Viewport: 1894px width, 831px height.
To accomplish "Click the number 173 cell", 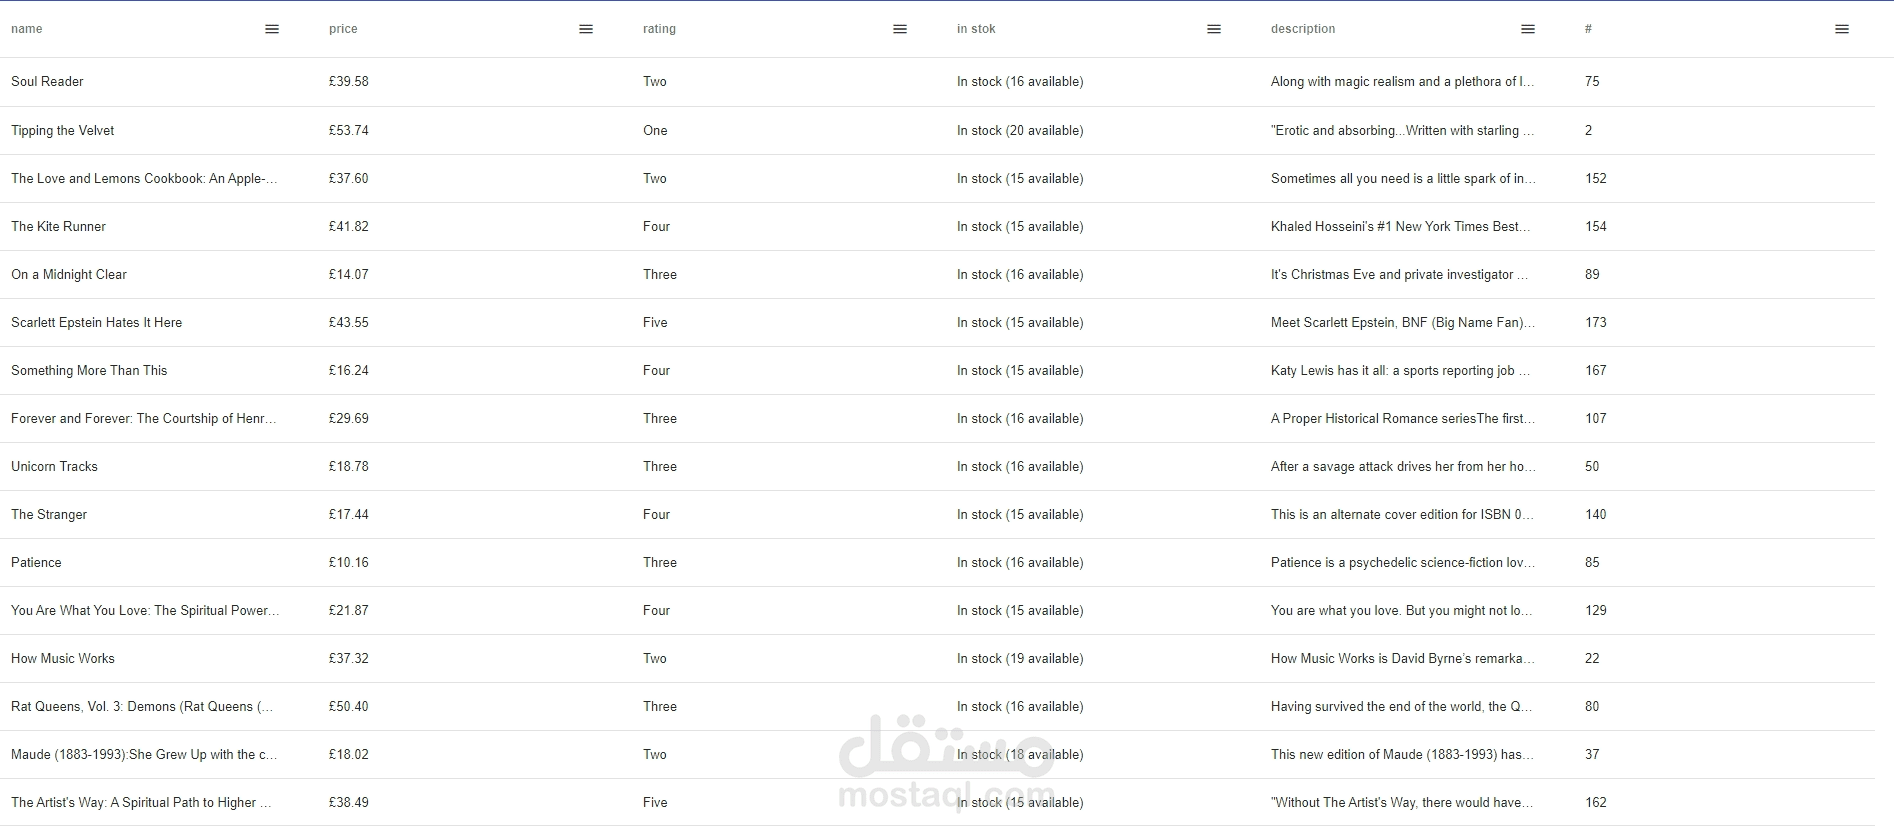I will pos(1596,323).
